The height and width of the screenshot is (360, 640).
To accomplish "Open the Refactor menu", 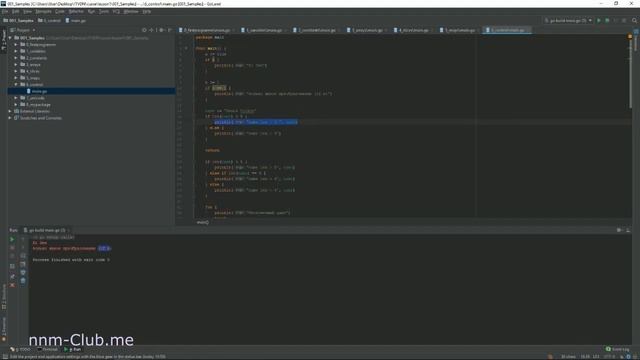I will pyautogui.click(x=76, y=11).
